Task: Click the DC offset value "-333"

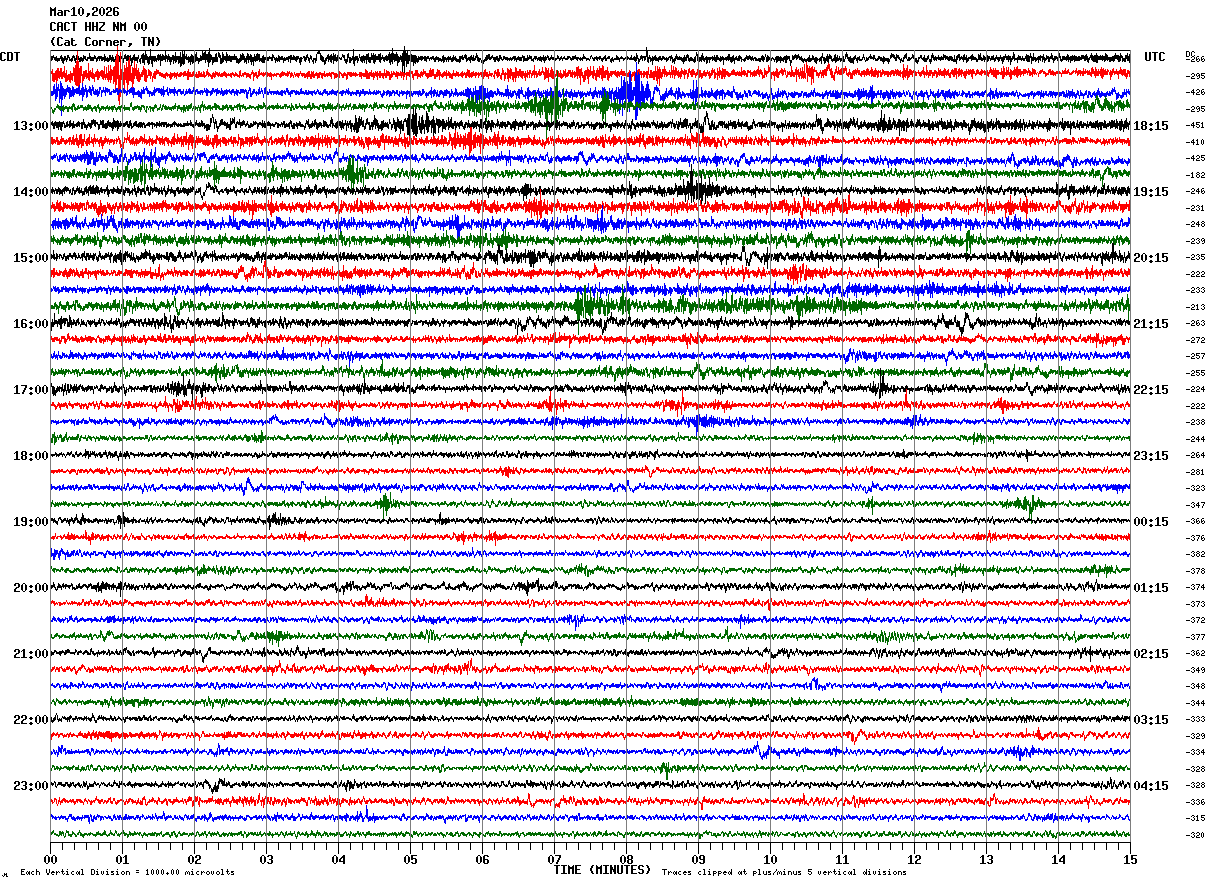Action: tap(1195, 720)
